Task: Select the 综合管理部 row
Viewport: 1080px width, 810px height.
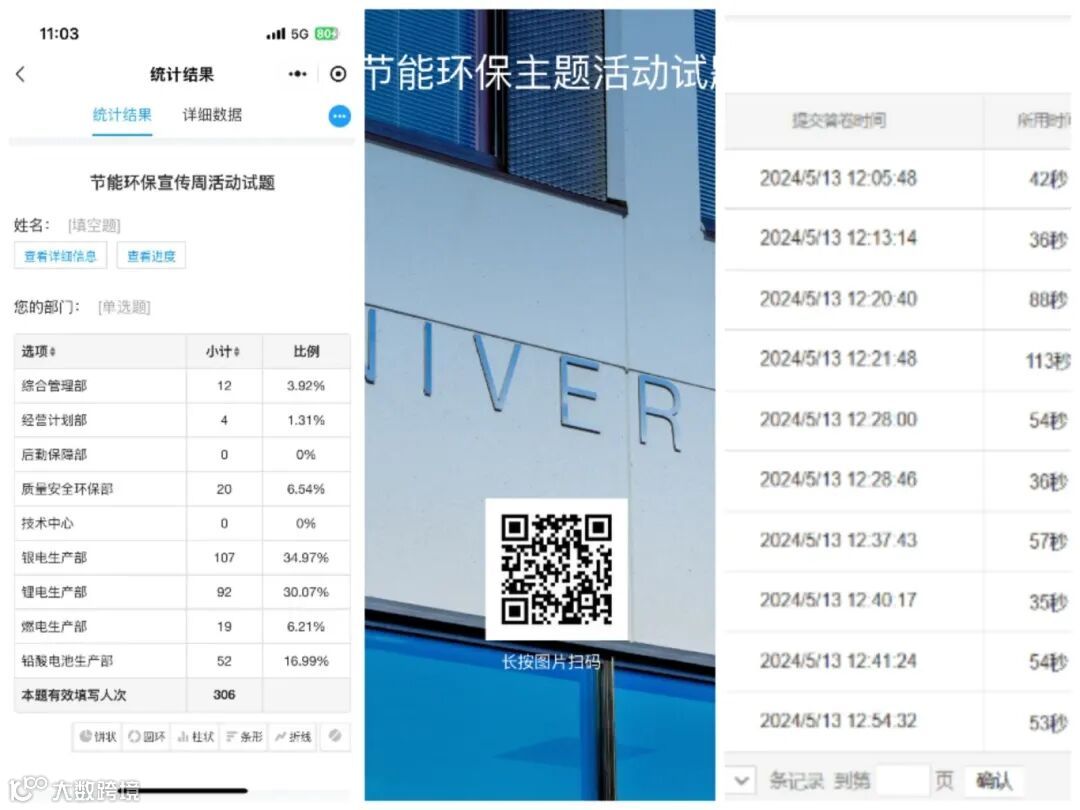Action: [183, 386]
